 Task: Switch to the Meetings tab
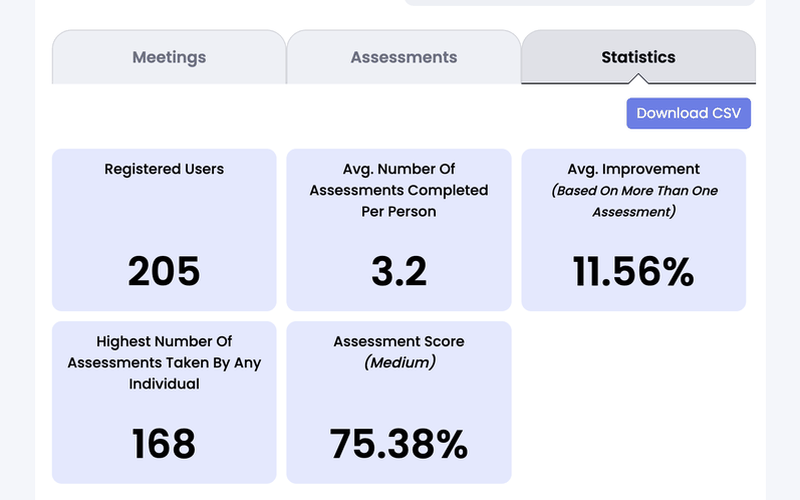pyautogui.click(x=169, y=58)
